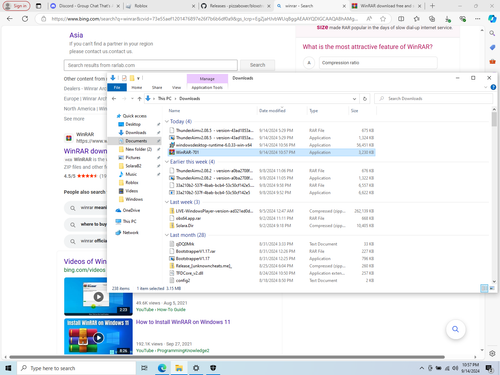500x375 pixels.
Task: Open the Desktop folder in Quick access
Action: click(133, 124)
